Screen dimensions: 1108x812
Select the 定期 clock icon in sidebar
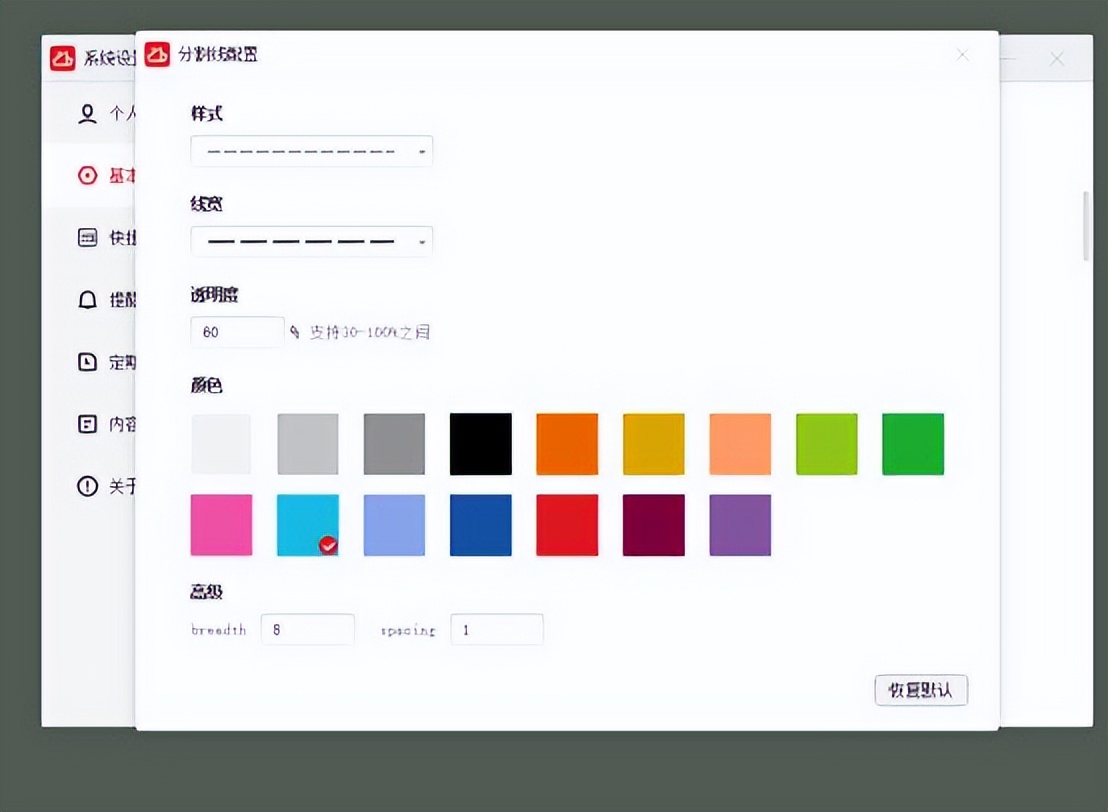[87, 361]
